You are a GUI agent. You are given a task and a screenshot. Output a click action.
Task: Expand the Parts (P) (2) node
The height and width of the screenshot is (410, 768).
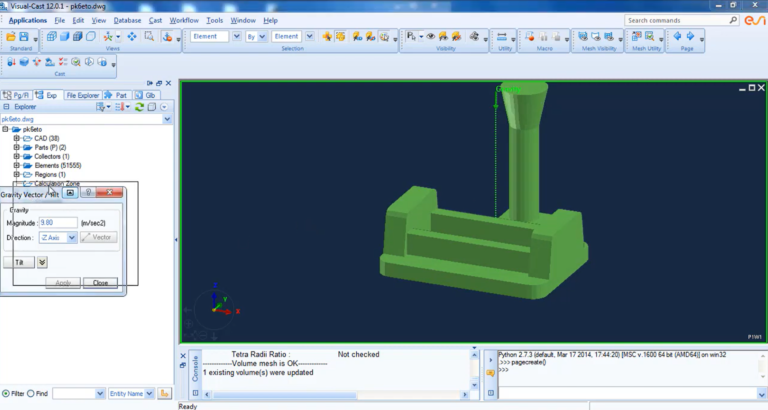(16, 147)
